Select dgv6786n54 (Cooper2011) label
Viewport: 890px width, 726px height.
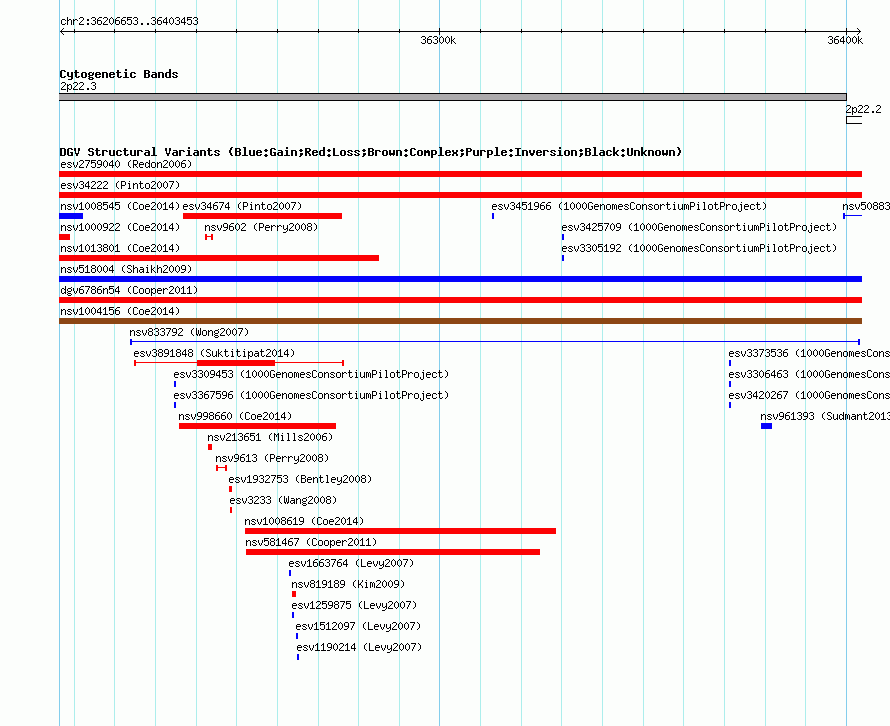(129, 290)
